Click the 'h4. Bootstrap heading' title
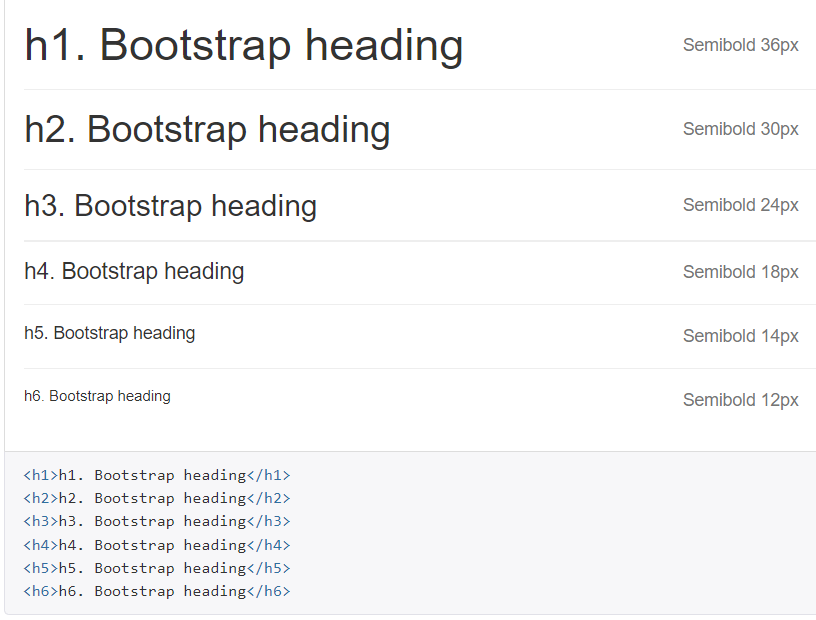Screen dimensions: 816x620 134,272
